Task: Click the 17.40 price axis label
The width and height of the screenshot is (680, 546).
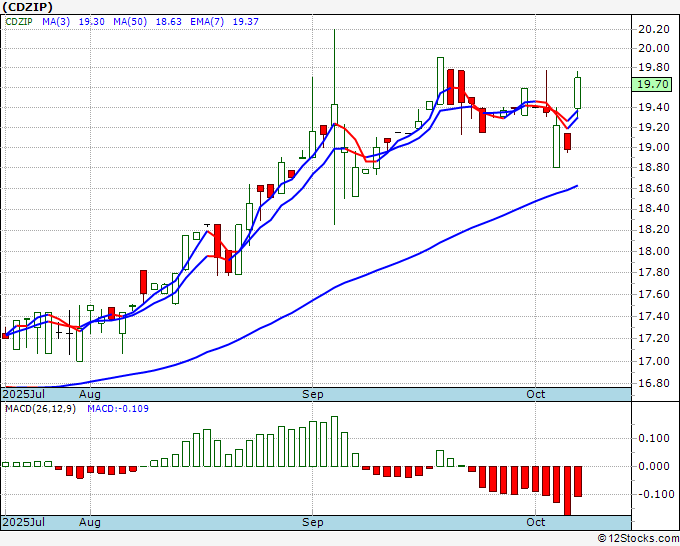Action: point(654,316)
